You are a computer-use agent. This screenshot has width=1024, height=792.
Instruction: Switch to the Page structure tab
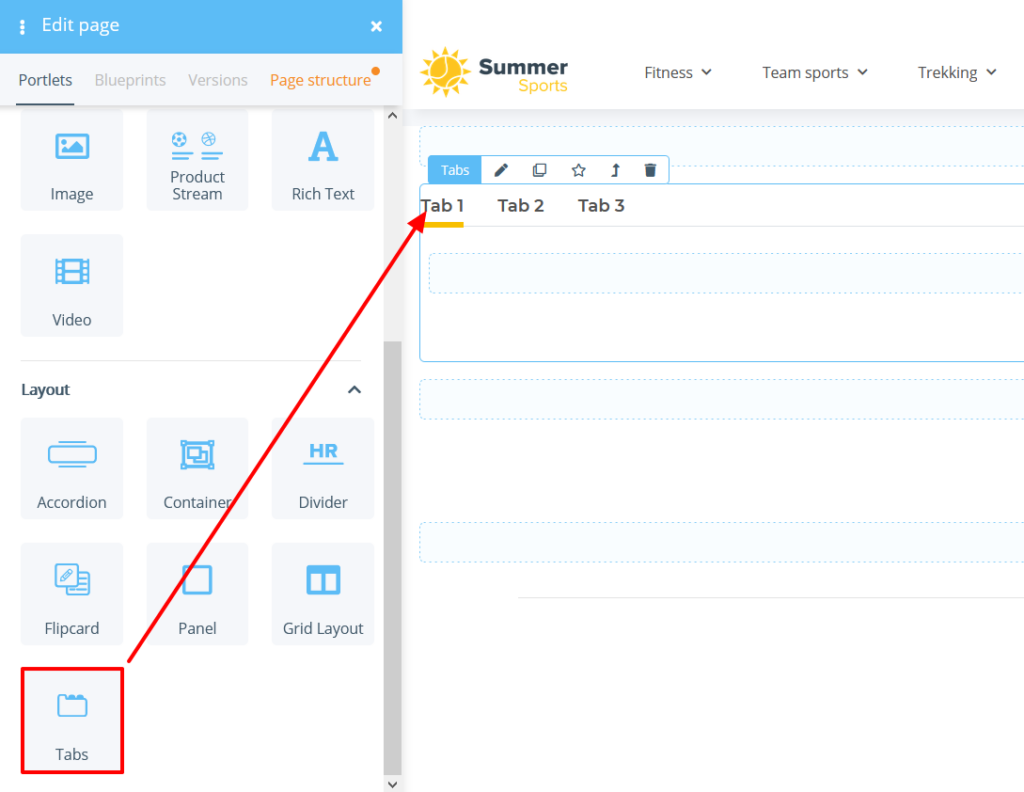coord(322,79)
